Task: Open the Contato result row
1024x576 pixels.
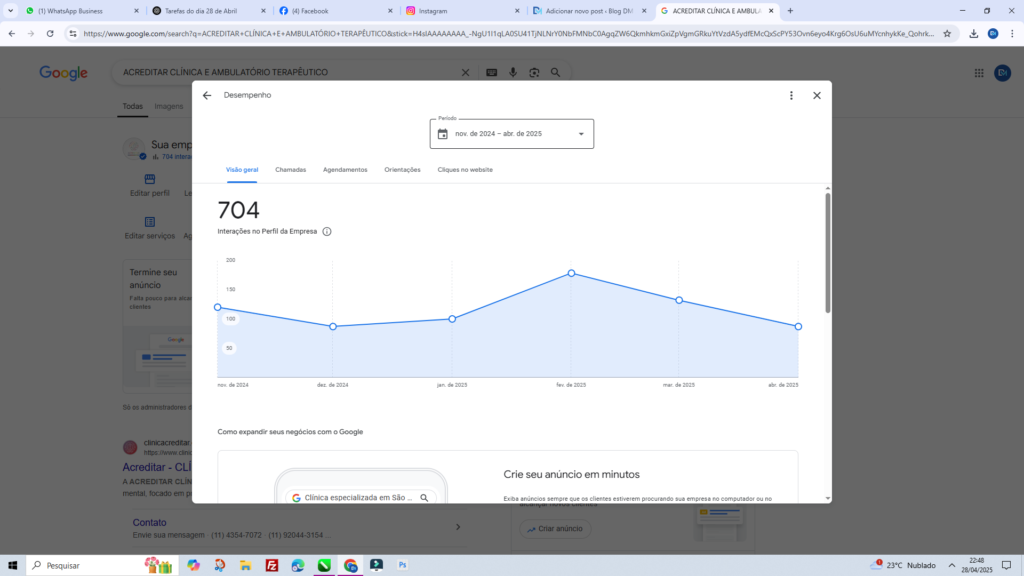Action: coord(297,528)
